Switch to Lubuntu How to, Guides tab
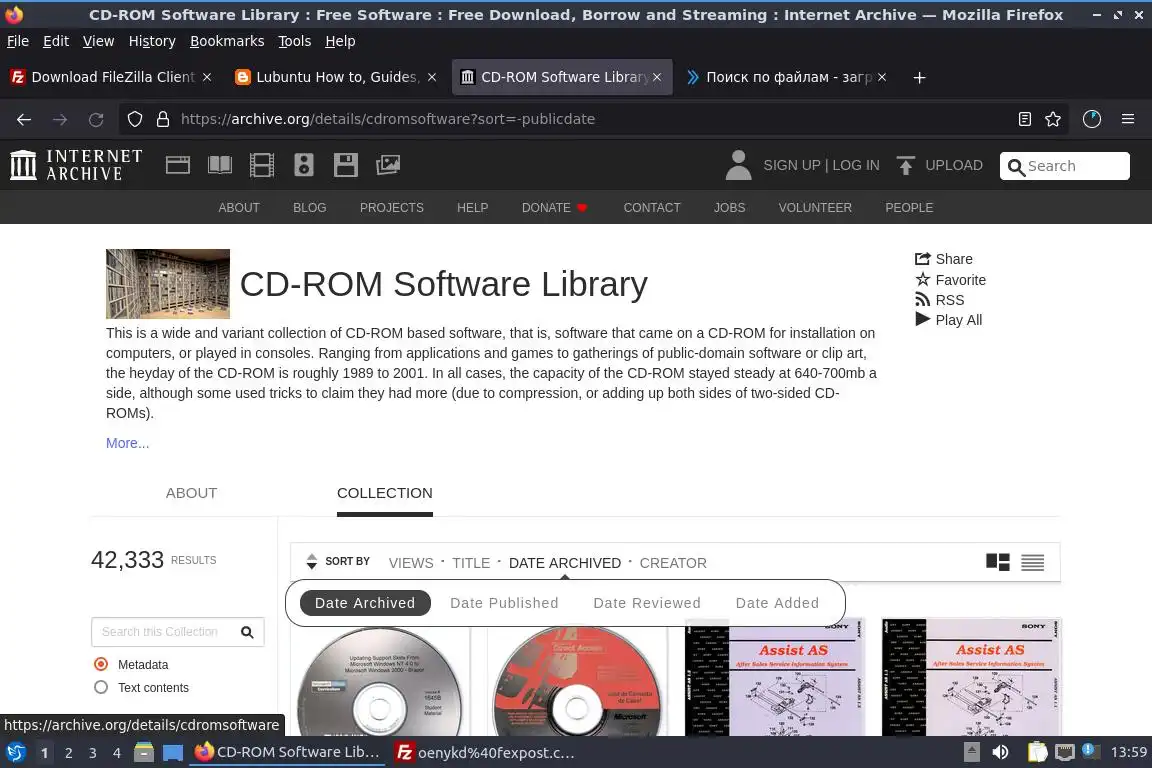Viewport: 1152px width, 768px height. click(336, 77)
